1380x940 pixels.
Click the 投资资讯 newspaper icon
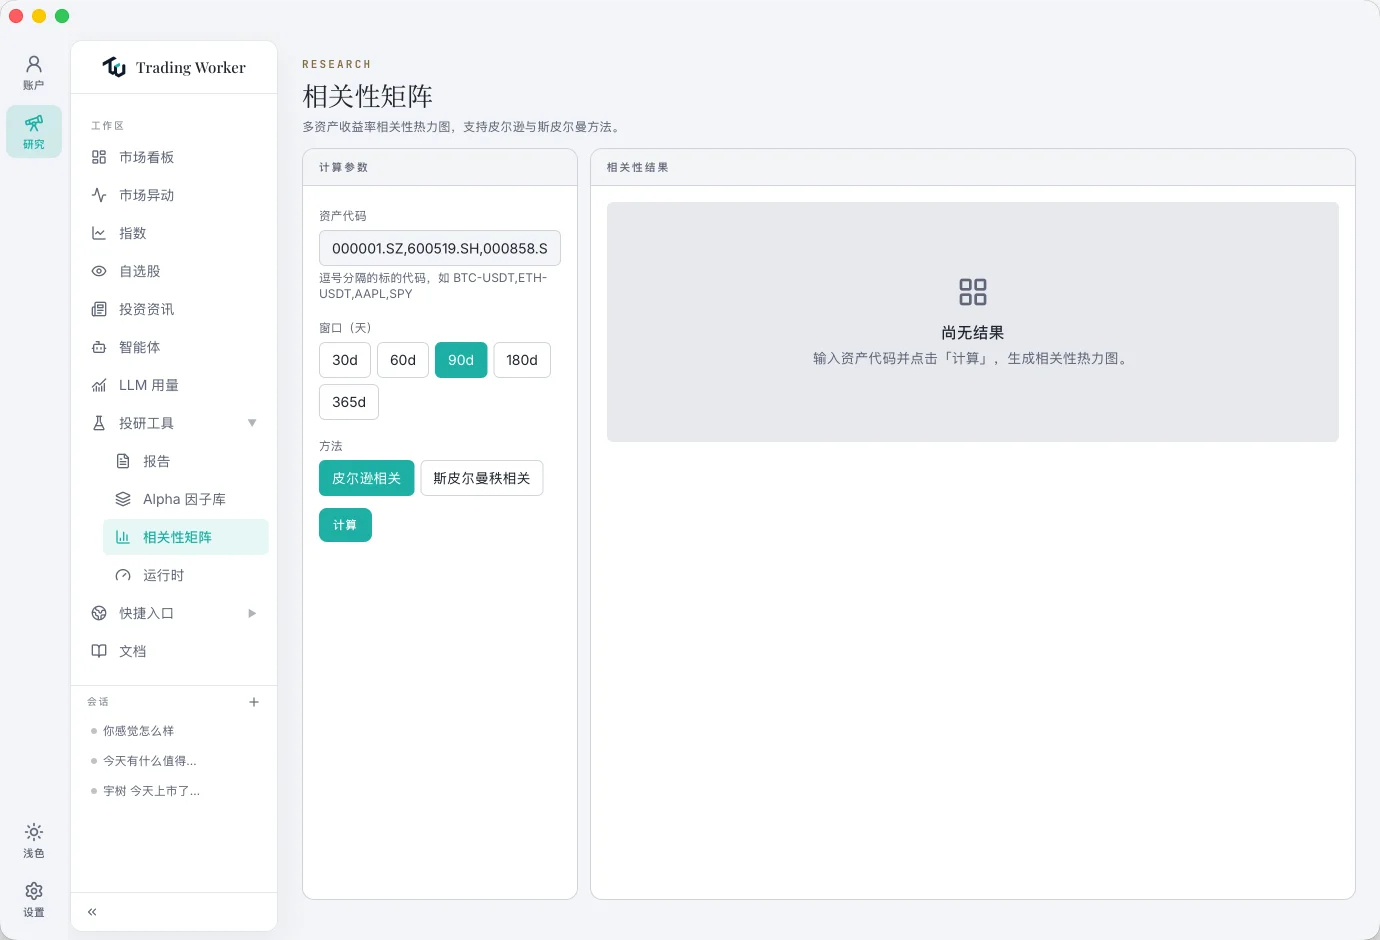pyautogui.click(x=99, y=309)
